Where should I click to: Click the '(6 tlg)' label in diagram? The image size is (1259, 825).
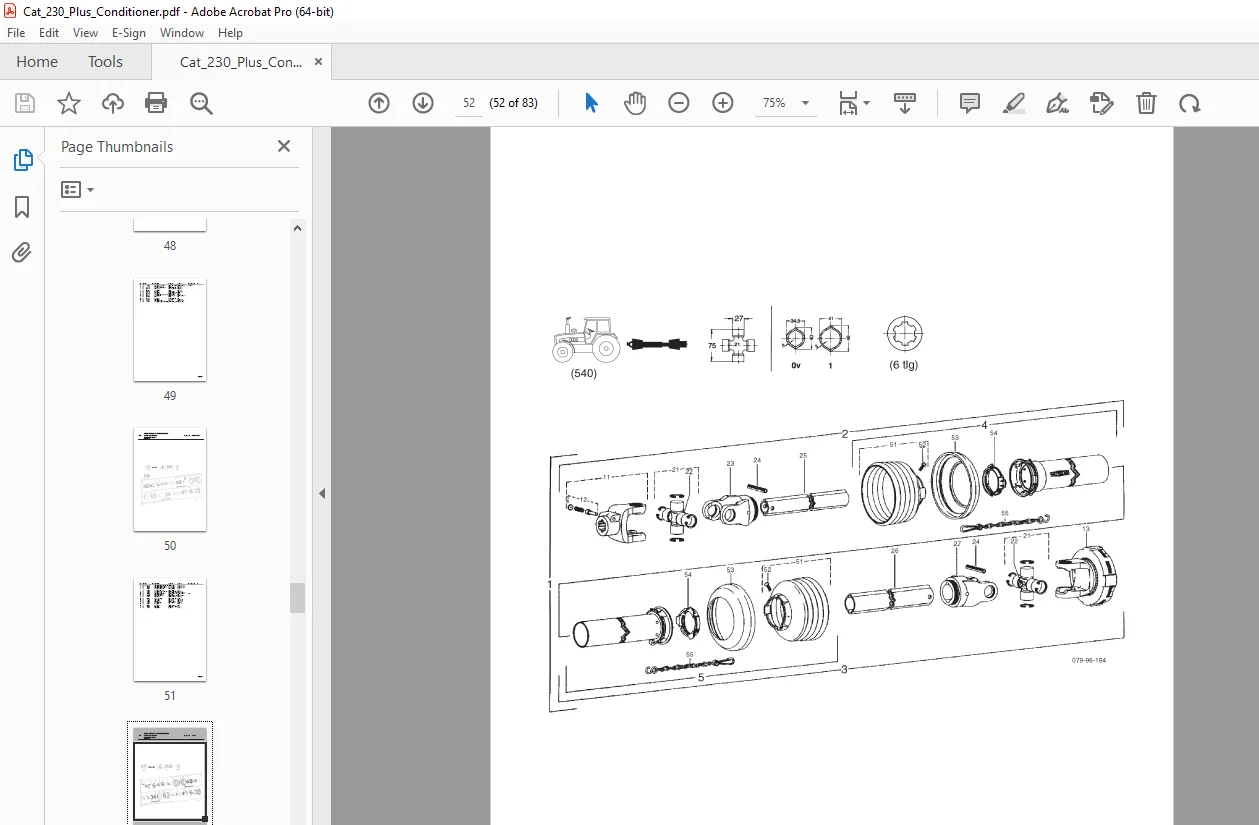(904, 365)
